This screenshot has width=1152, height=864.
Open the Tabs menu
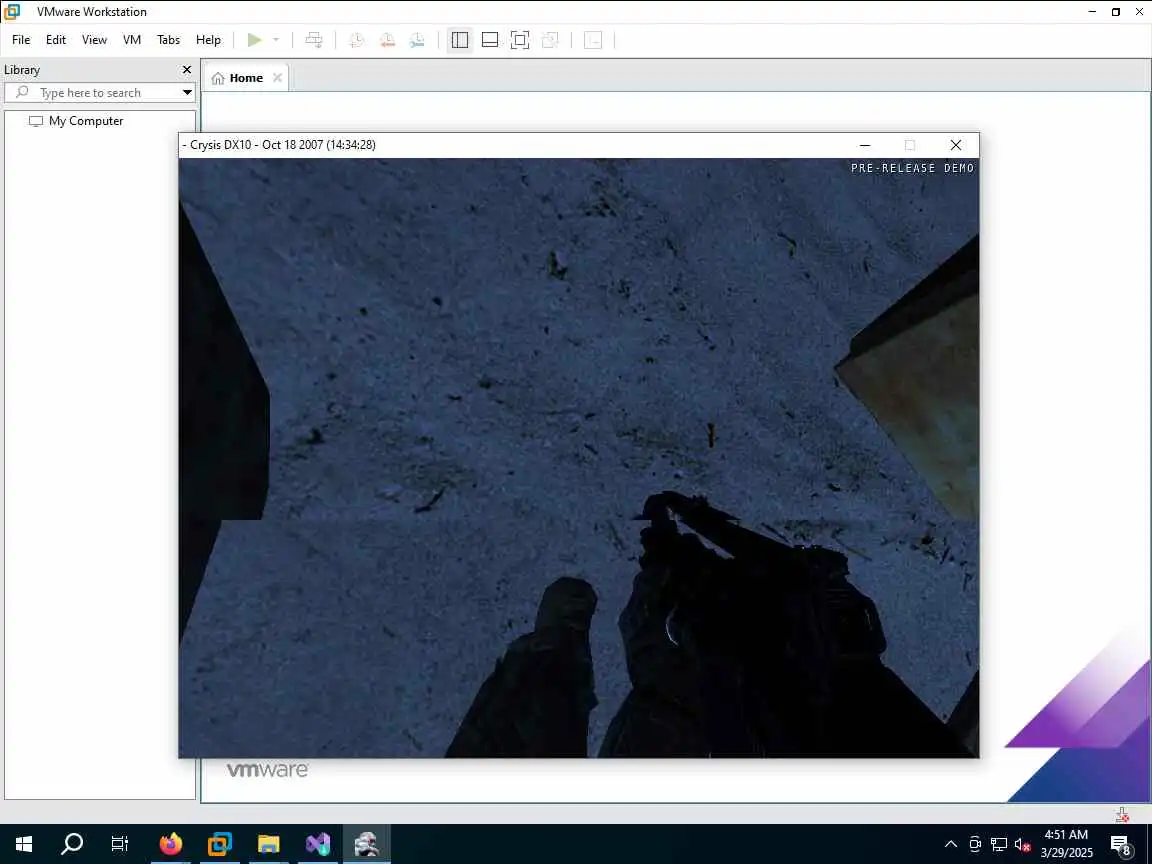(168, 40)
